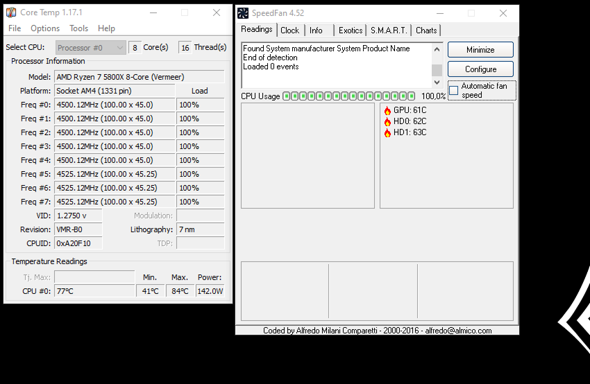Screen dimensions: 590x384
Task: Switch to the Readings tab in SpeedFan
Action: (x=257, y=29)
